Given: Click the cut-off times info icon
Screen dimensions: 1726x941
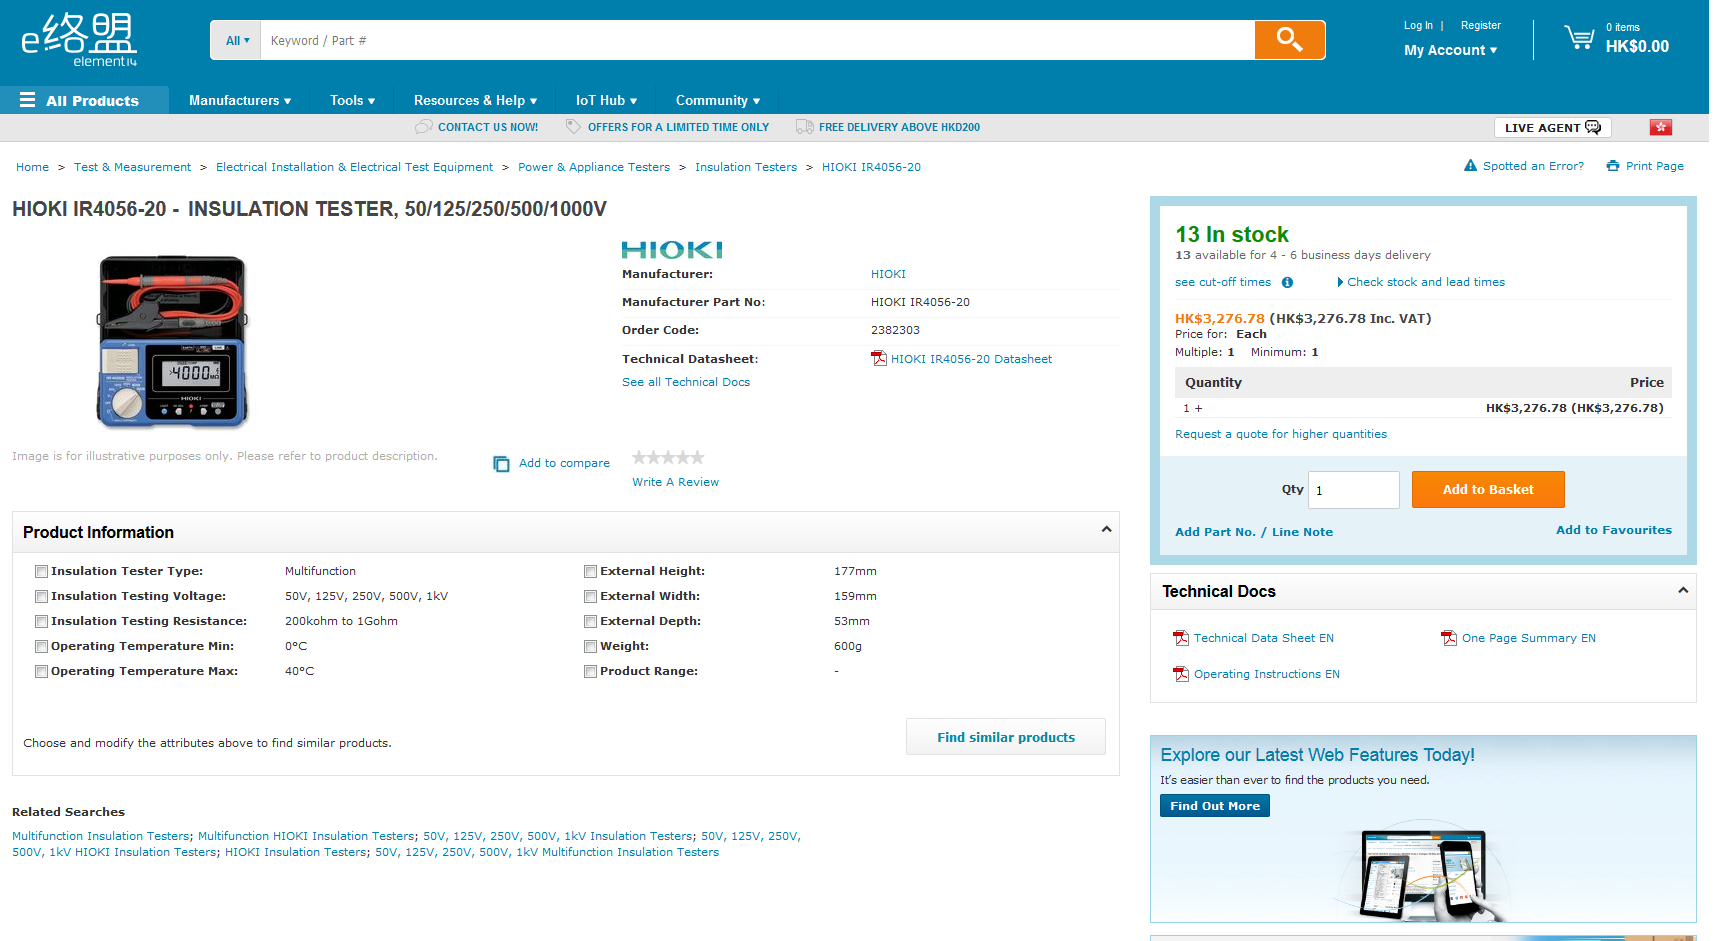Looking at the screenshot, I should click(x=1287, y=282).
